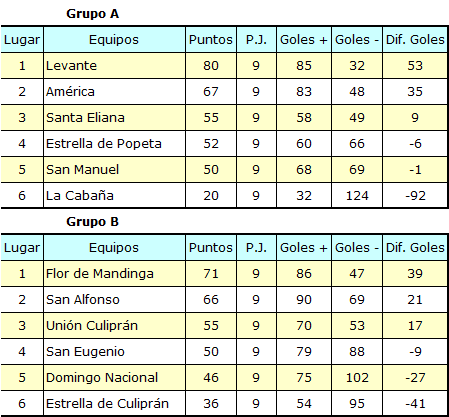Select Estrella de Popeta team cell
This screenshot has width=449, height=417.
coord(114,144)
